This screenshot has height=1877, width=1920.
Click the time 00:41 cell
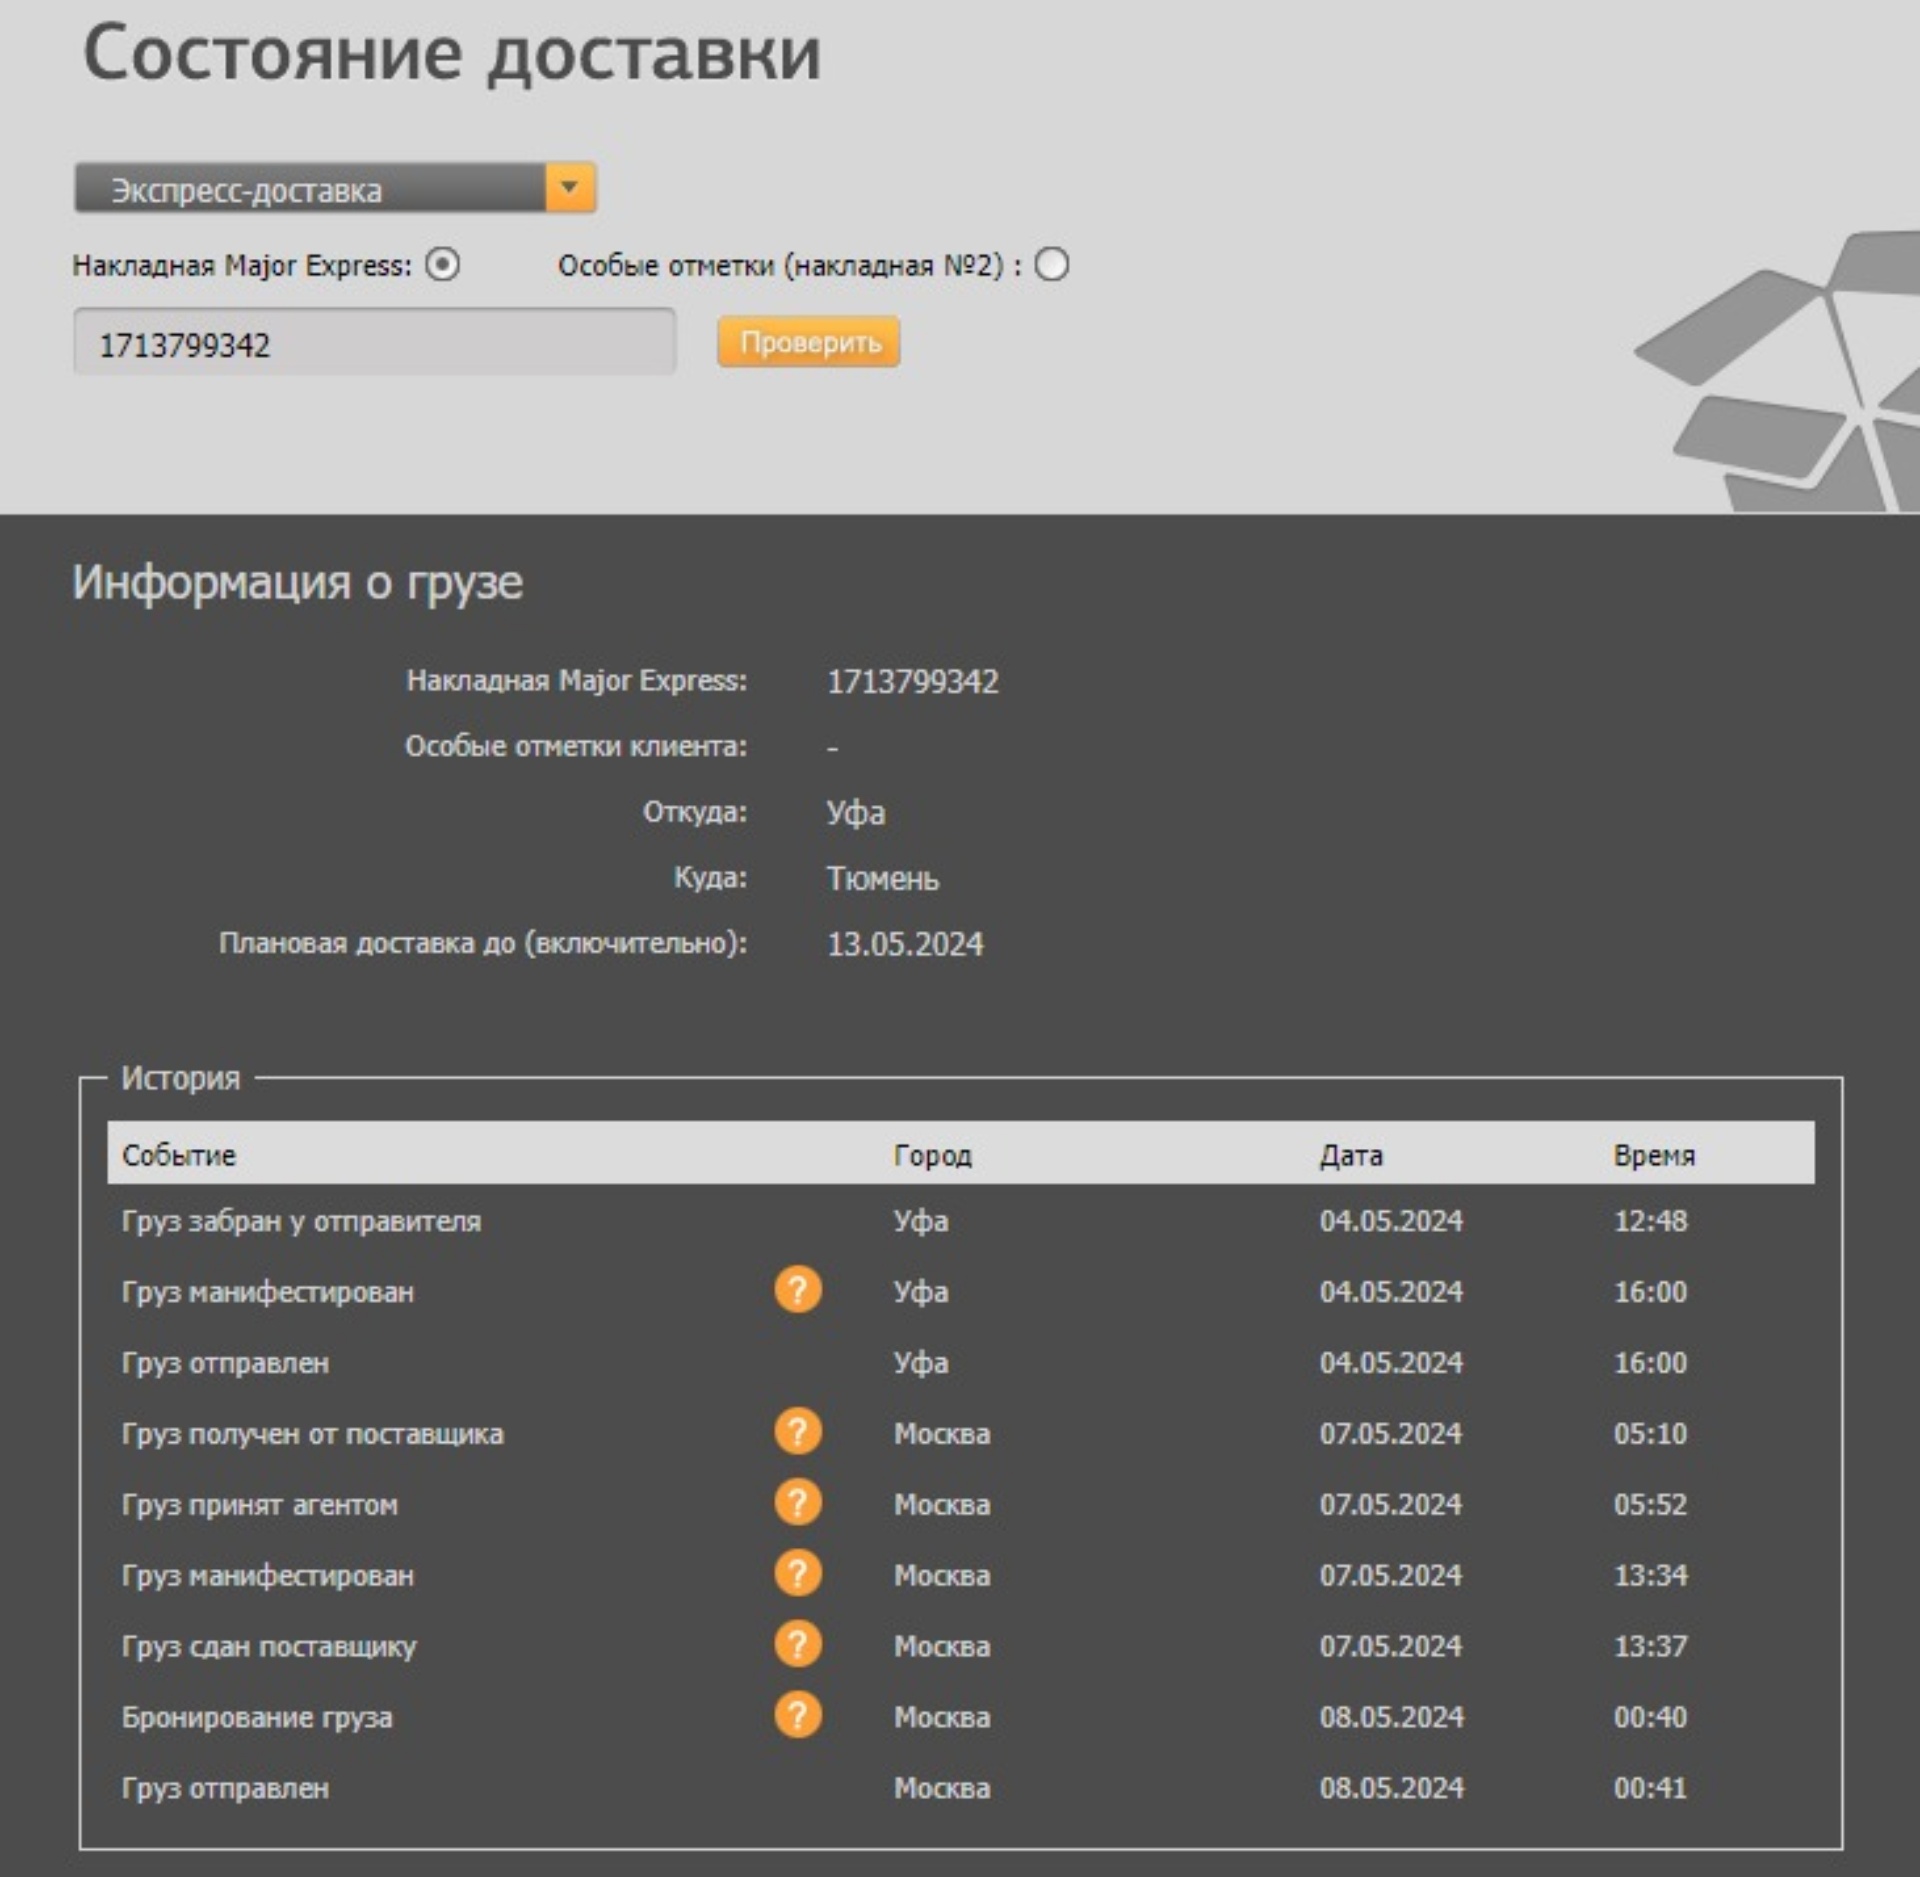click(1650, 1788)
